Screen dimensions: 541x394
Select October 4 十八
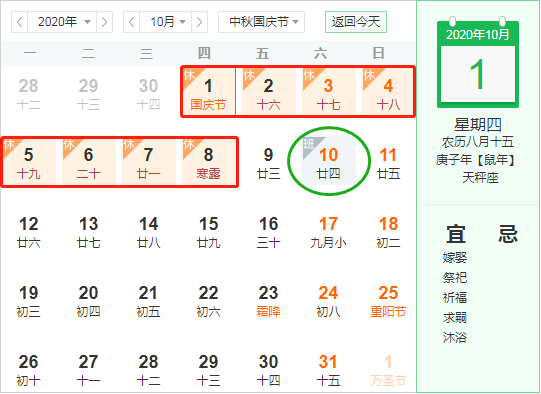coord(388,92)
